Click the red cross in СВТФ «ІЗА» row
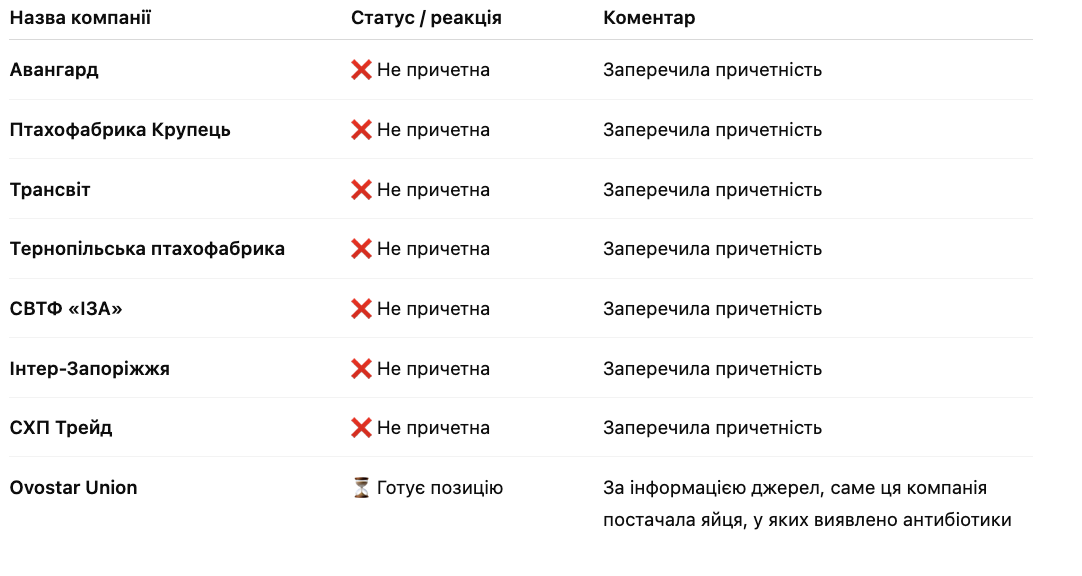 [x=361, y=309]
